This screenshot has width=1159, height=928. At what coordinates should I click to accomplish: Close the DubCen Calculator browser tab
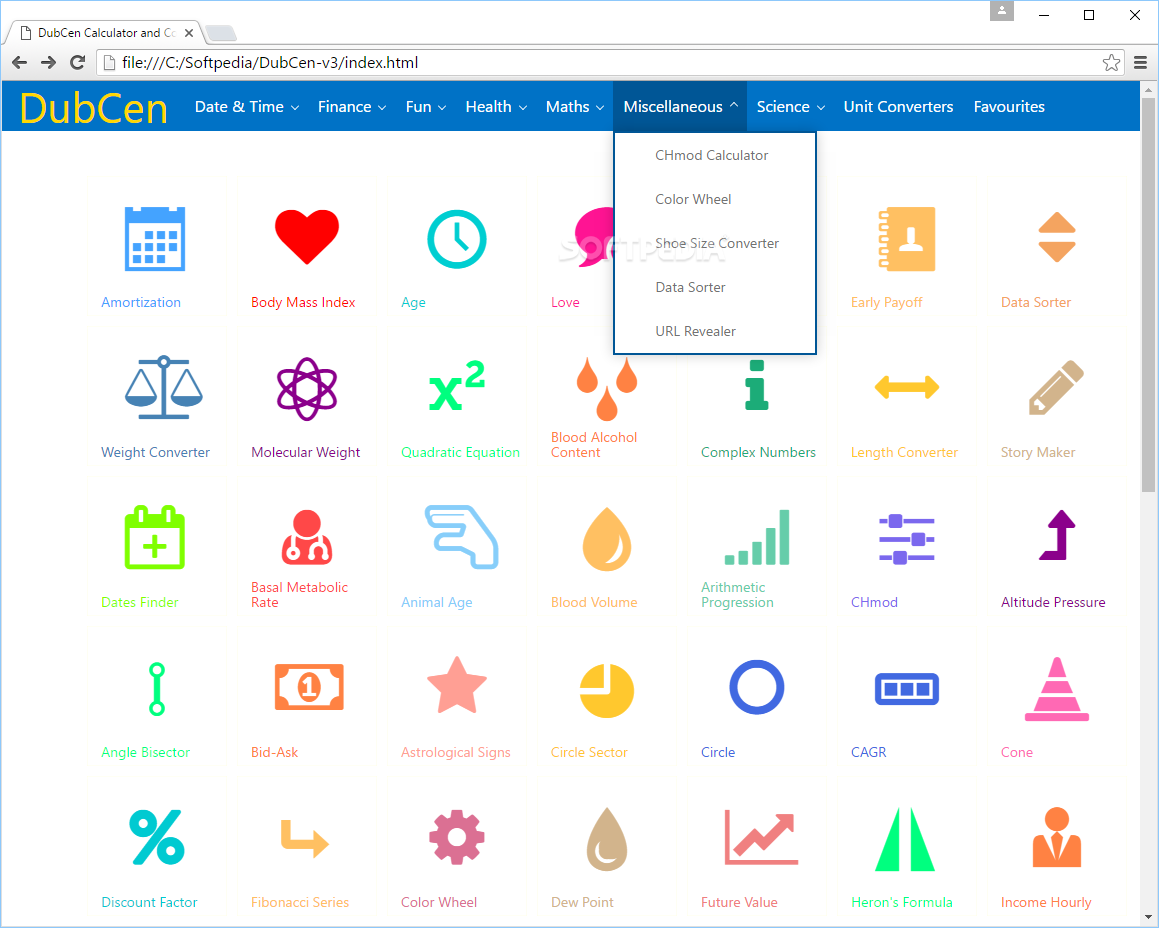click(x=189, y=33)
